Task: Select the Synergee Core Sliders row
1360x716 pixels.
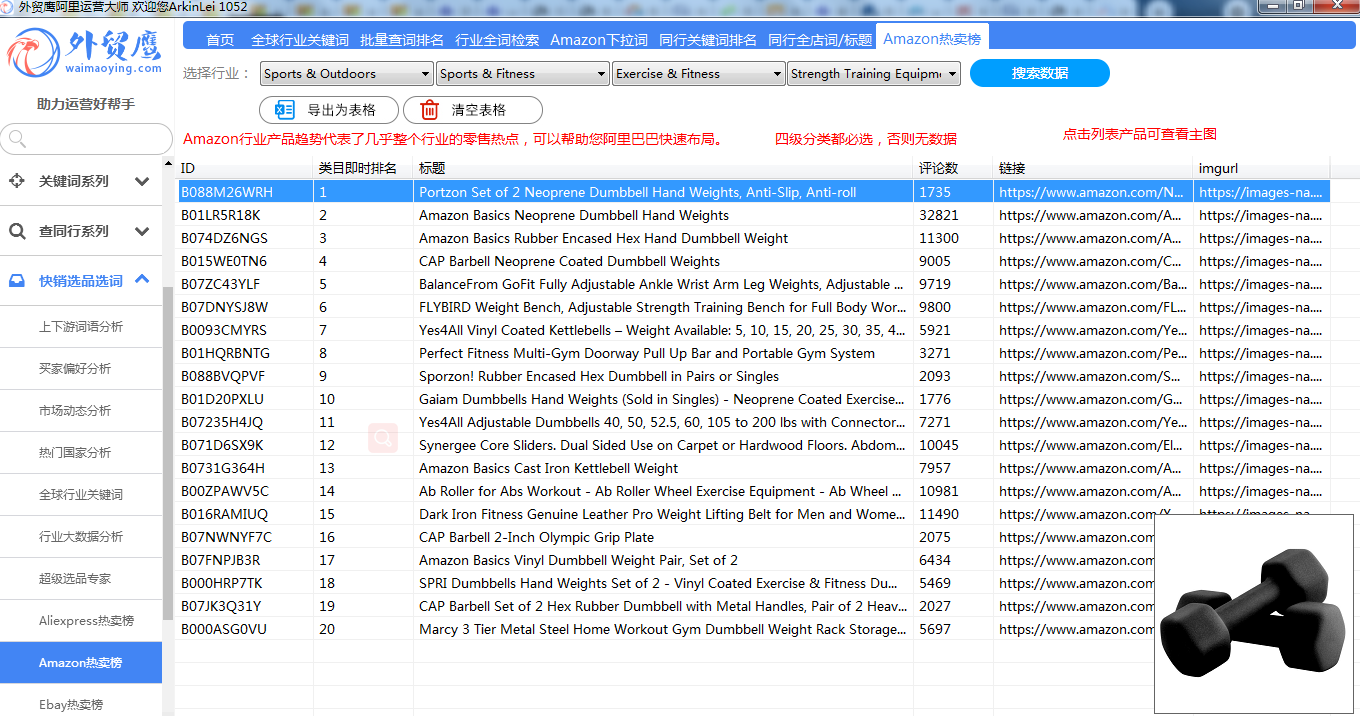Action: [753, 445]
